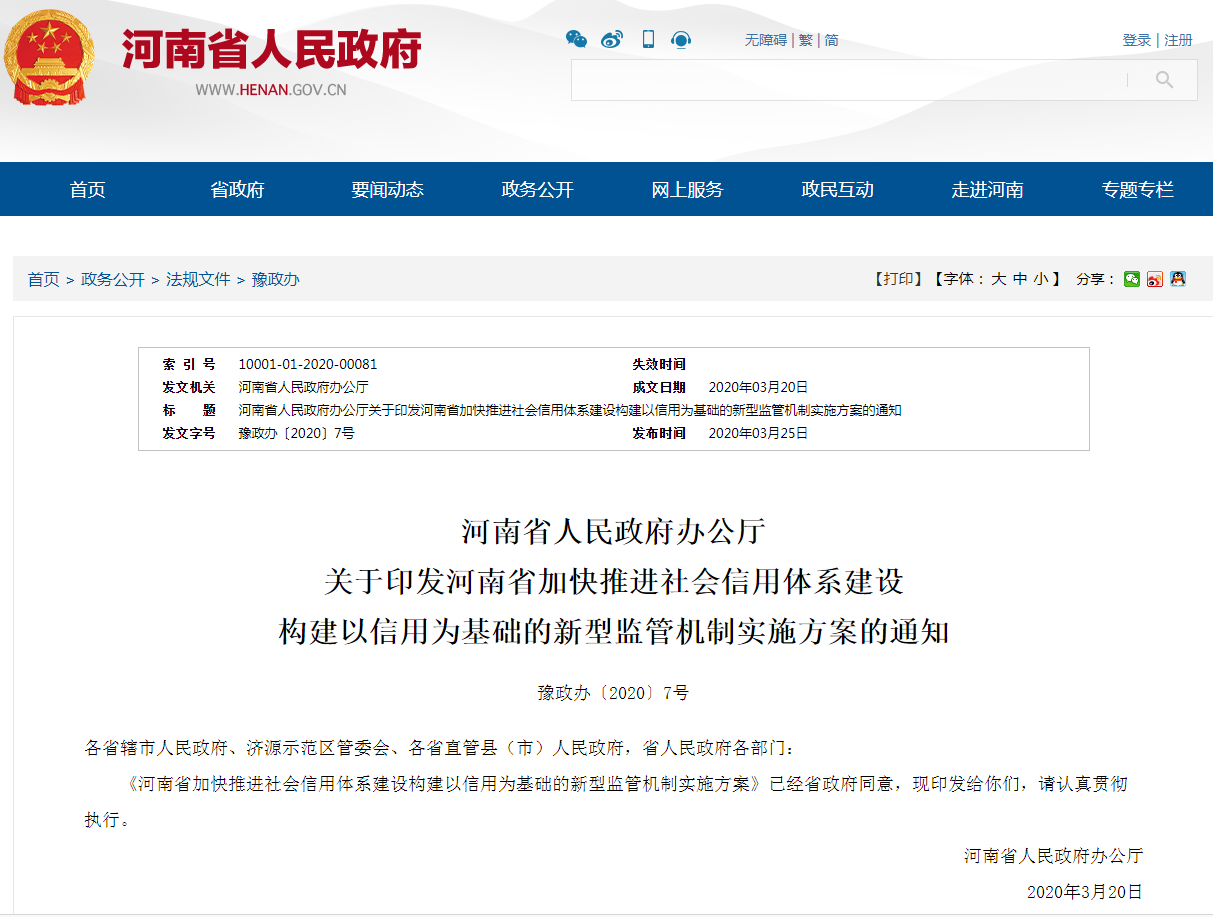
Task: Share the article via red Weibo icon
Action: click(x=1155, y=279)
